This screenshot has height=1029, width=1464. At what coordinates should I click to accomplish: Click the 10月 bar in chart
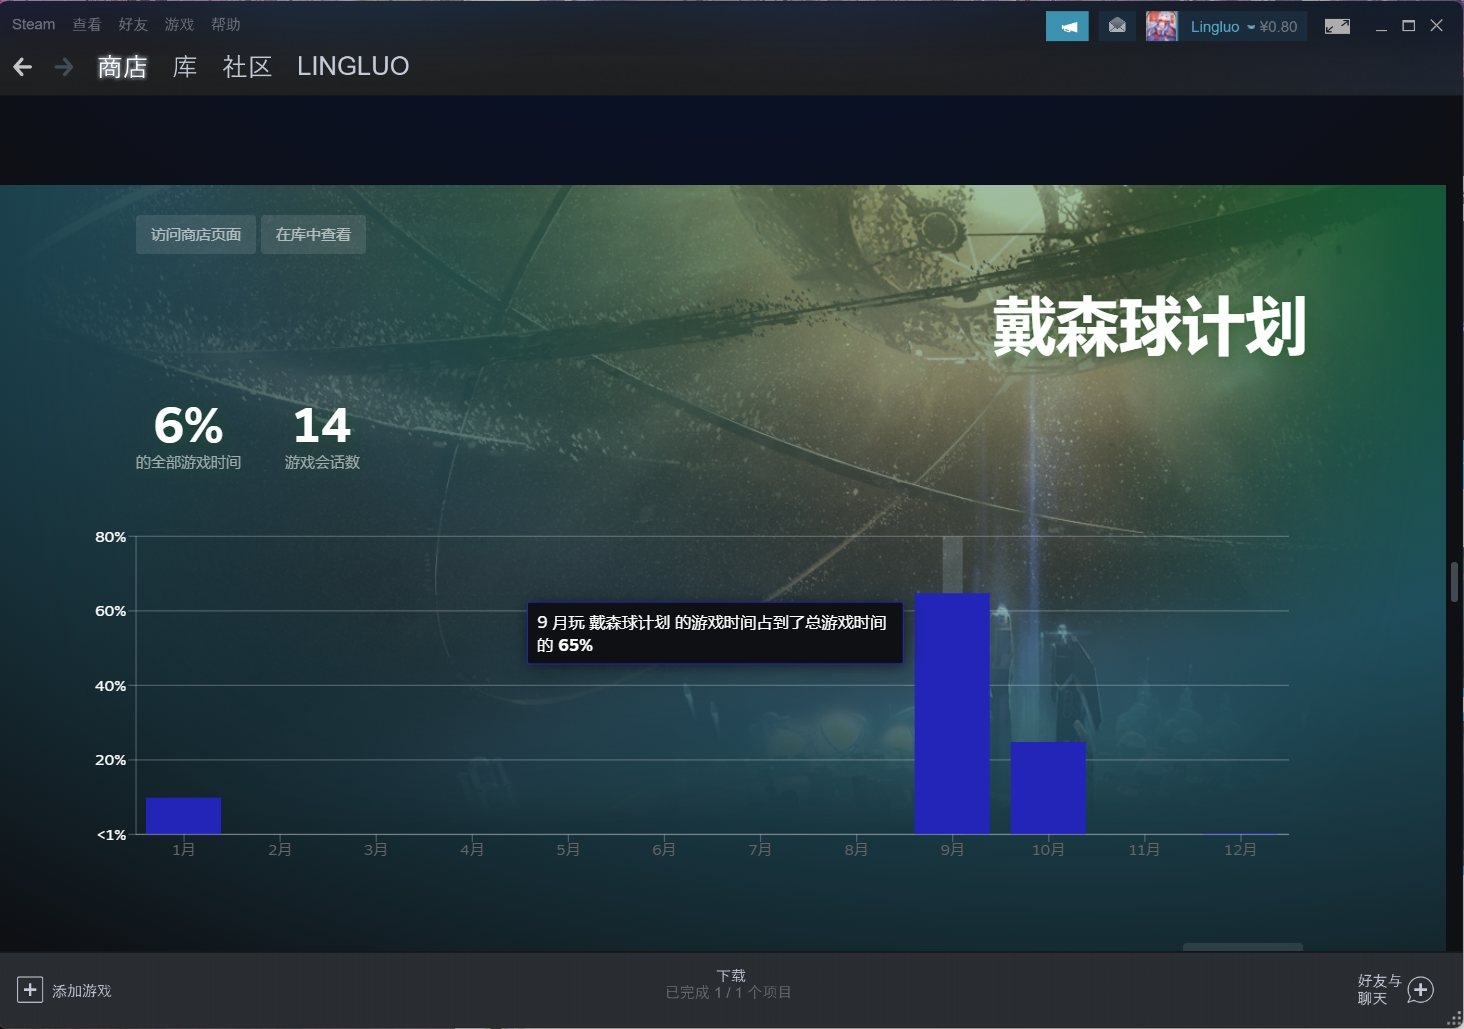tap(1048, 787)
